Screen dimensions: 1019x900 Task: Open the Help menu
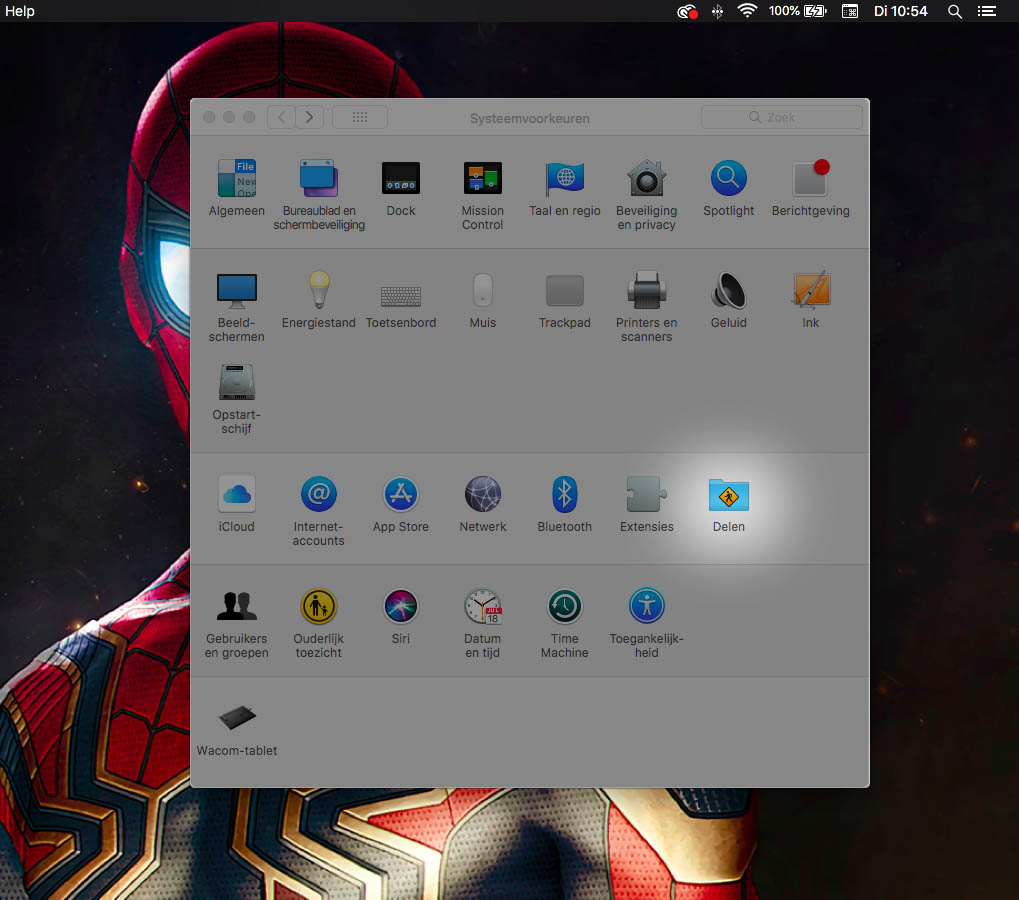[x=20, y=11]
